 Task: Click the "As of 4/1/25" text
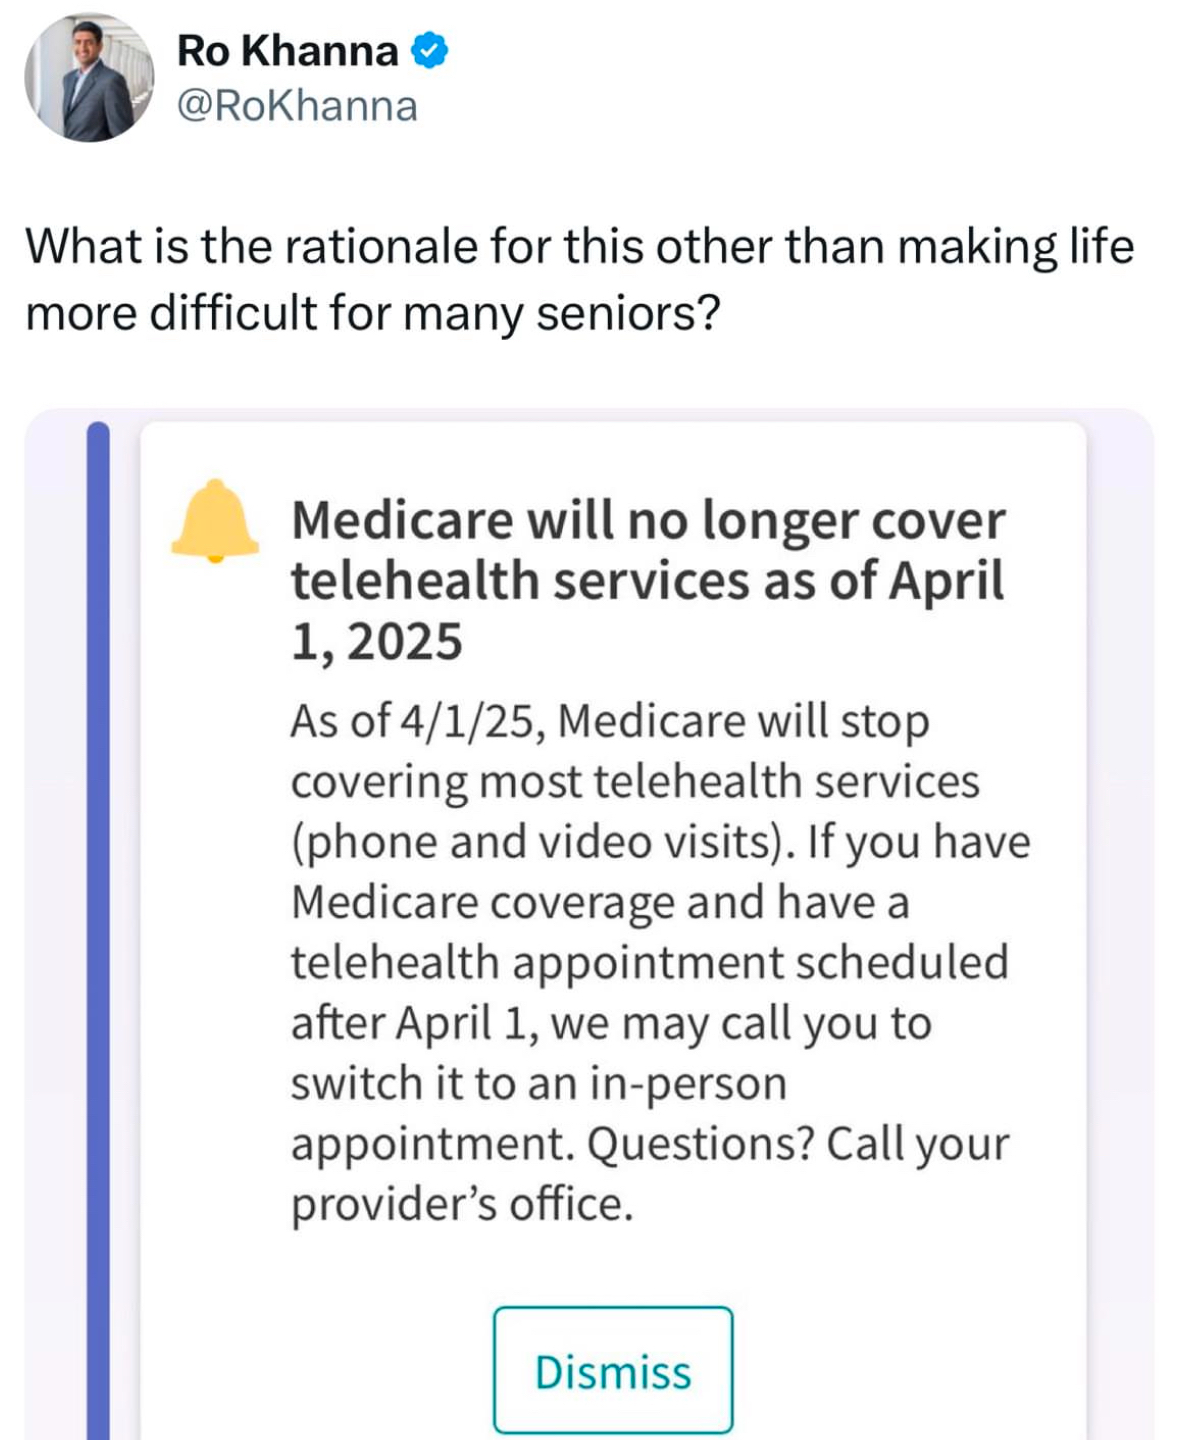click(x=417, y=721)
